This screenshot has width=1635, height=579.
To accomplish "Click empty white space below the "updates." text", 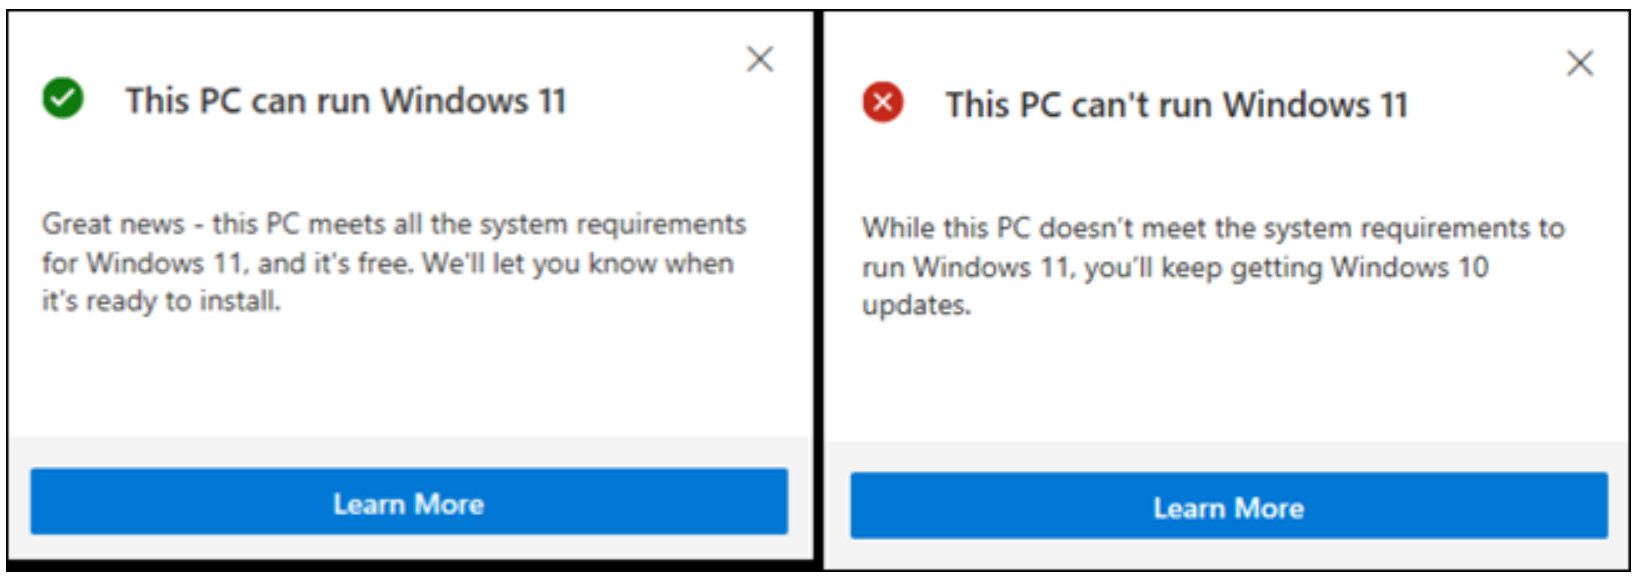I will 1220,380.
